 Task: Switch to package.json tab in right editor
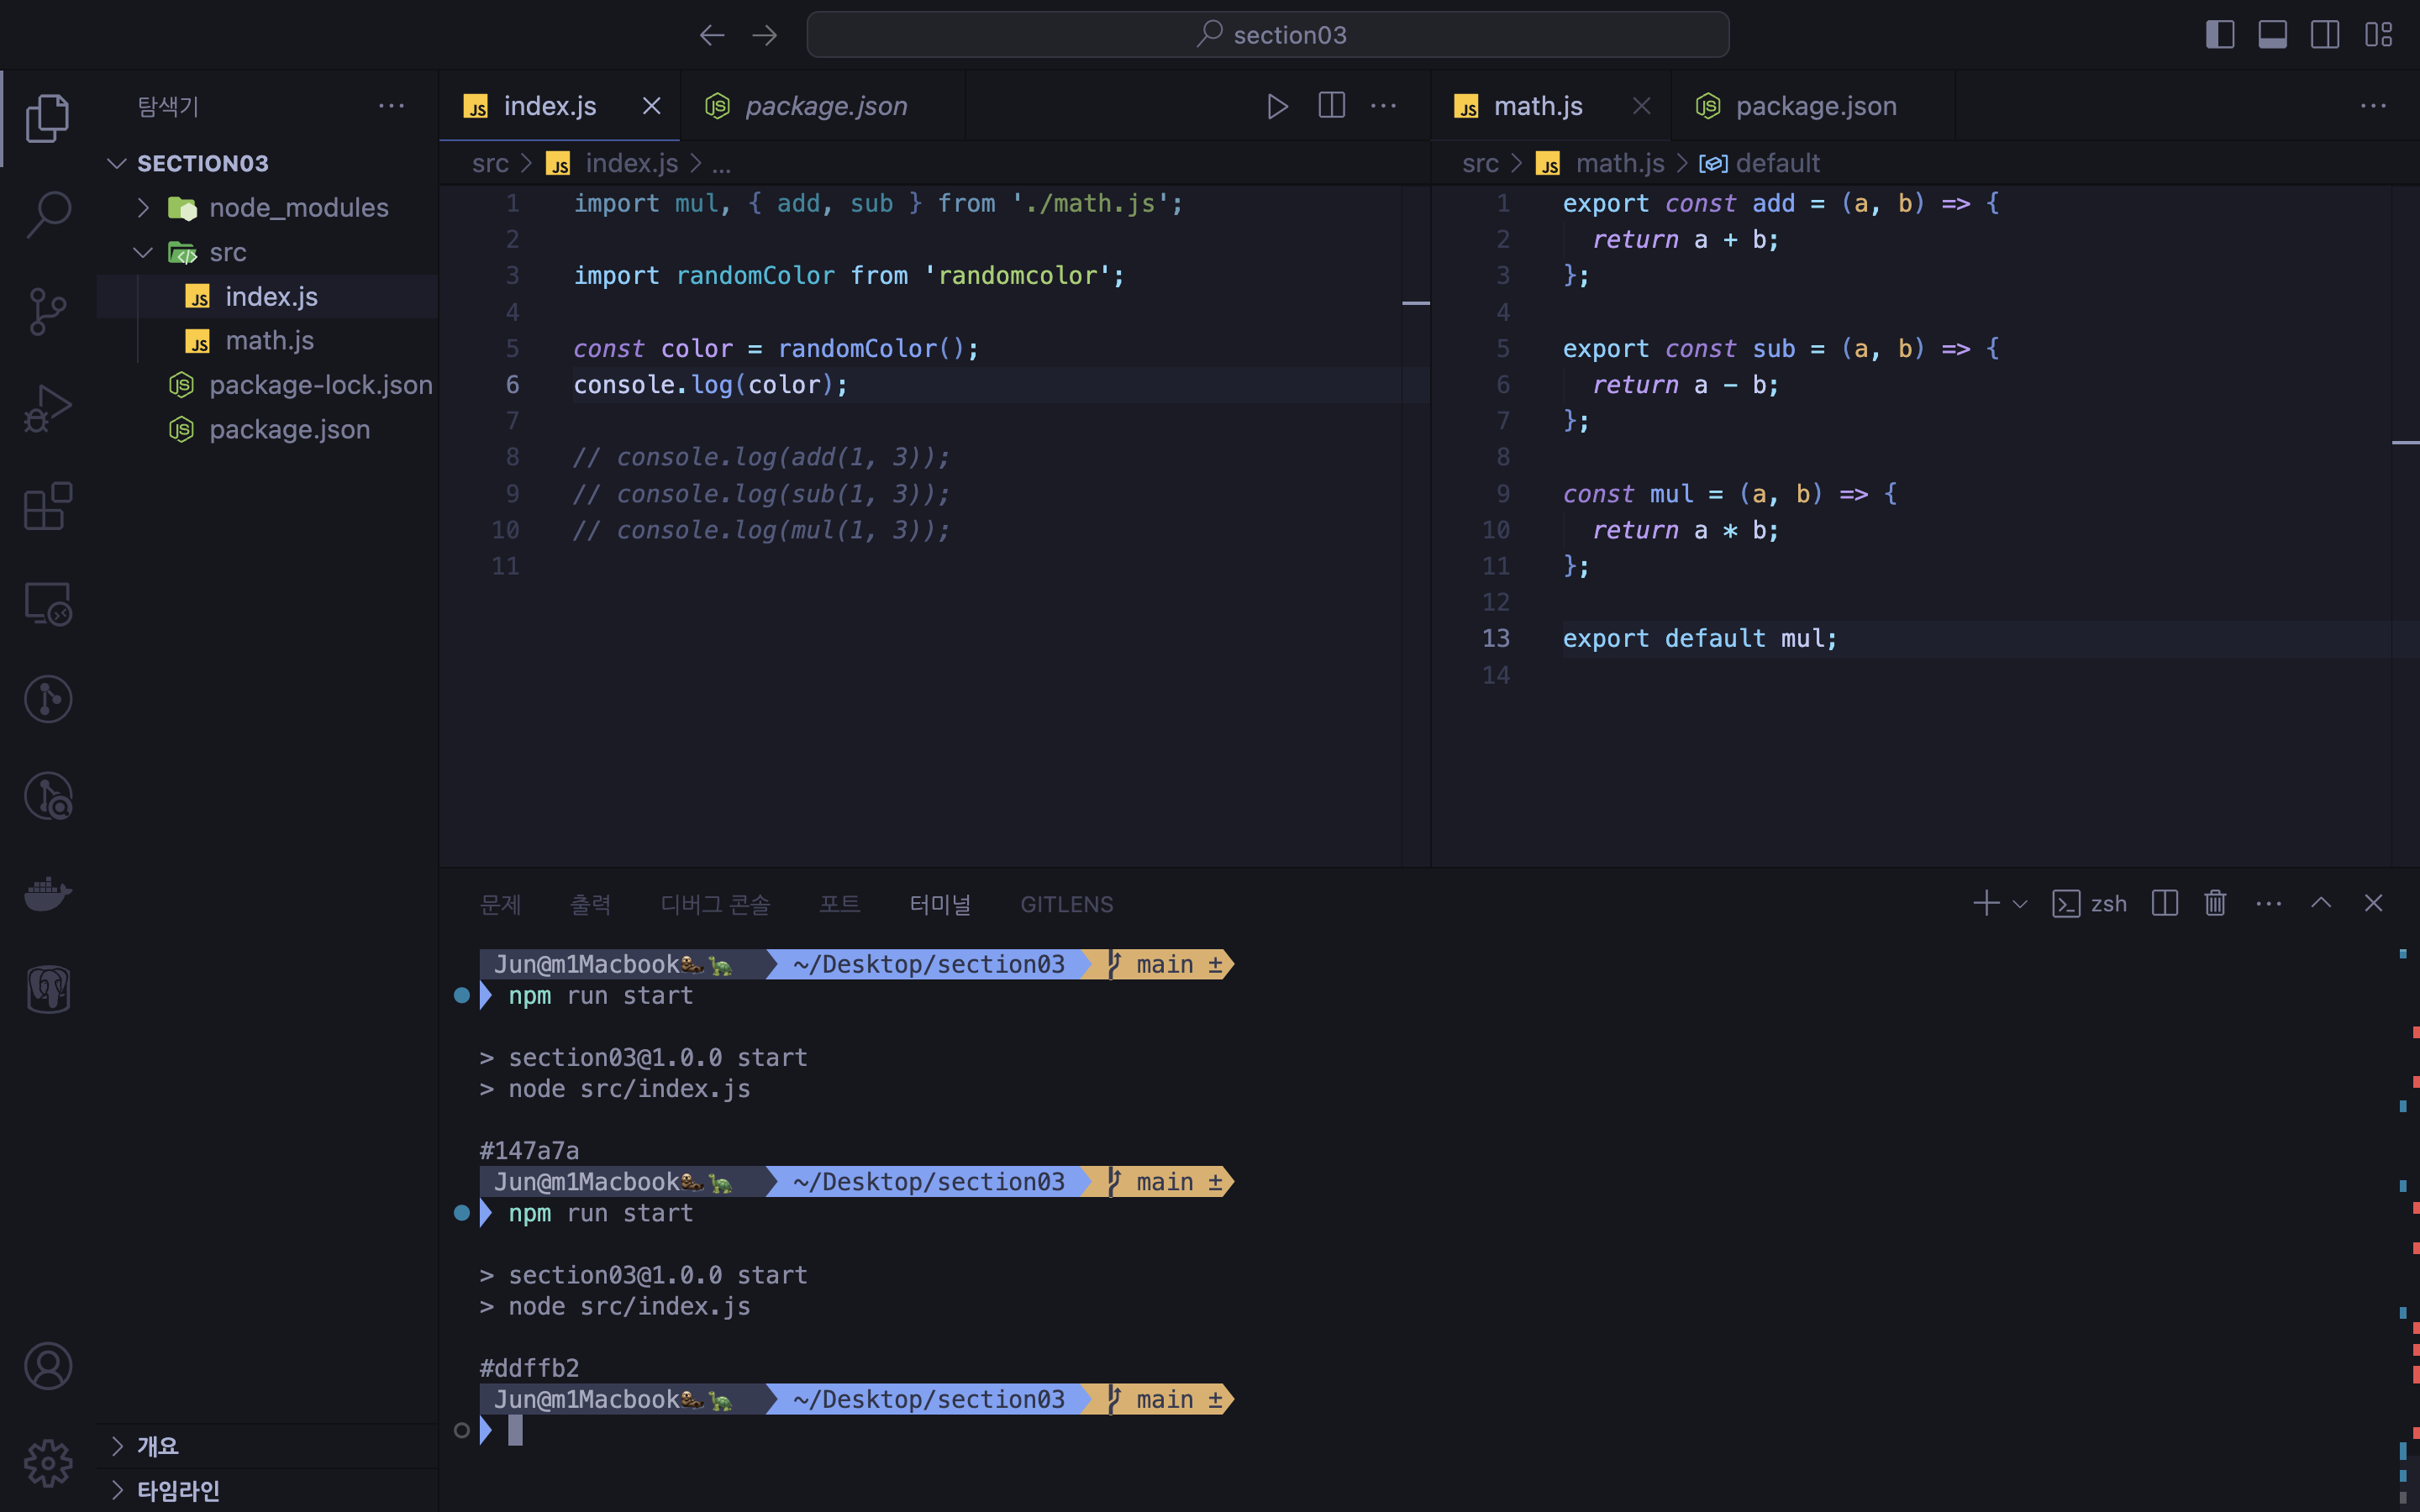[x=1814, y=106]
